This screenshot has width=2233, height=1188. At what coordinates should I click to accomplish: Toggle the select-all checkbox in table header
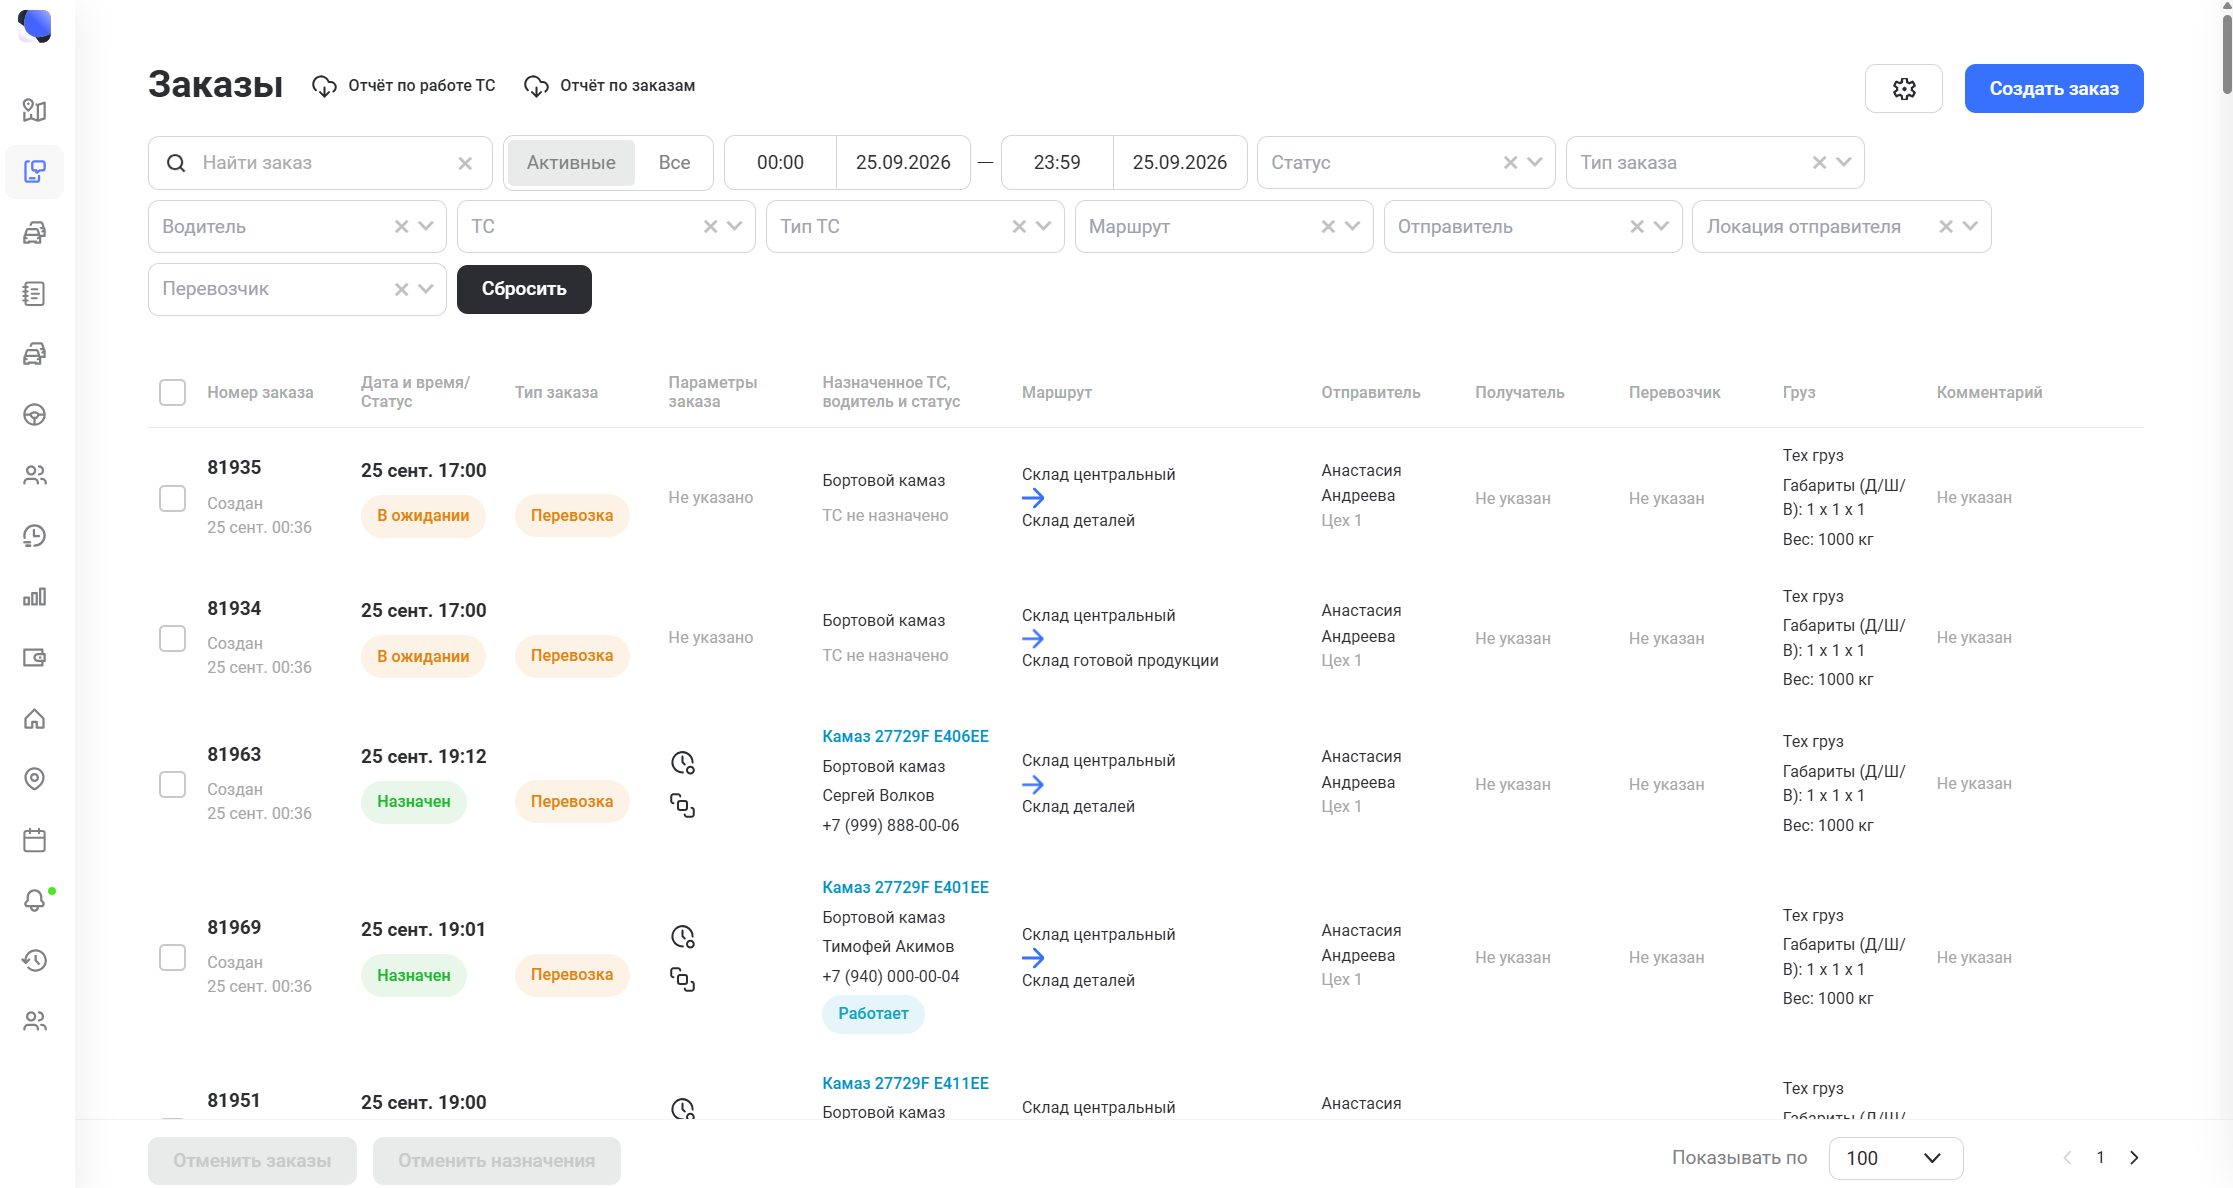point(173,392)
